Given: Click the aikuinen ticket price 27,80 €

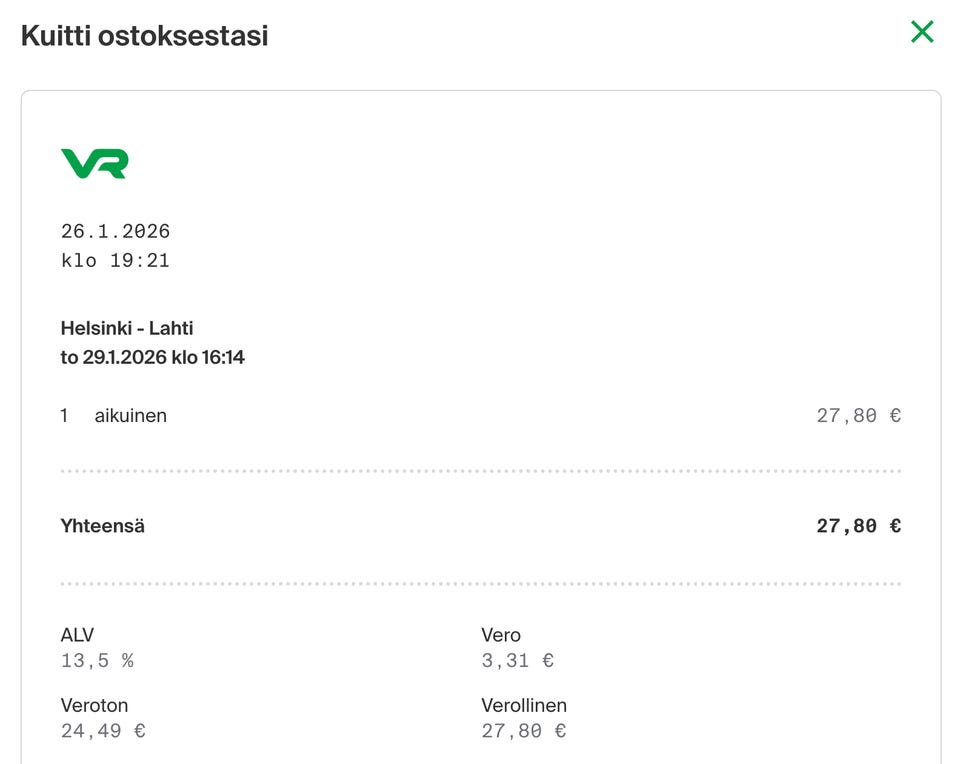Looking at the screenshot, I should click(x=858, y=416).
